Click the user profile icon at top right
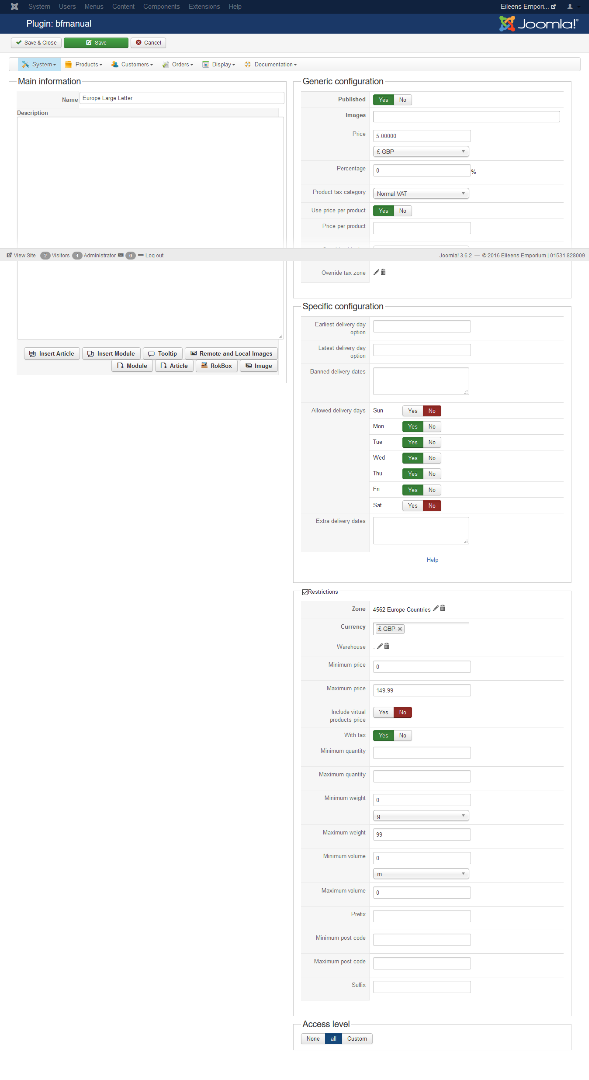The width and height of the screenshot is (589, 1080). pos(570,6)
